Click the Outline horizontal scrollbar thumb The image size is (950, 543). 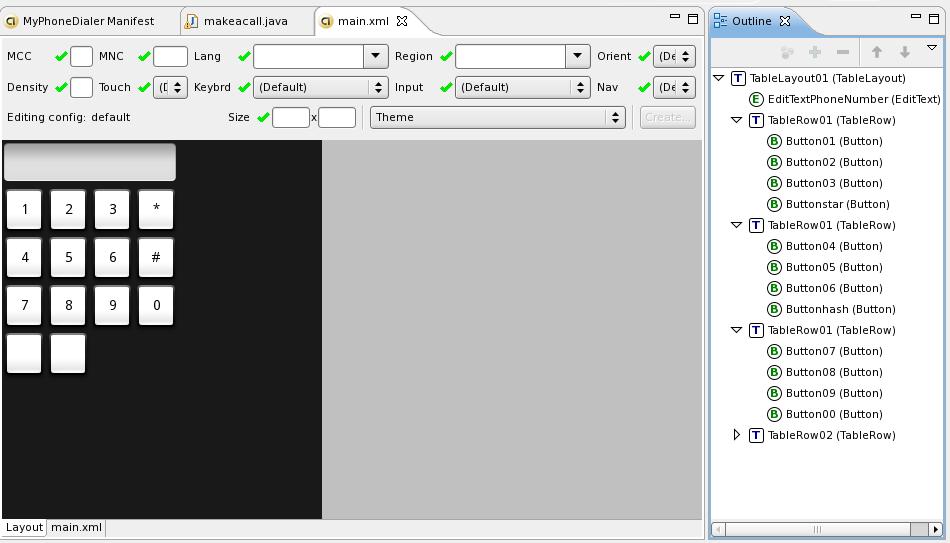(x=818, y=529)
